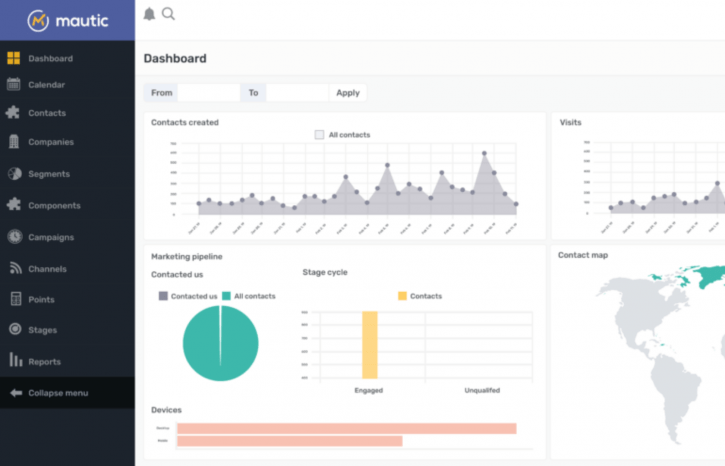Expand the Components menu item
The image size is (725, 466).
[54, 206]
